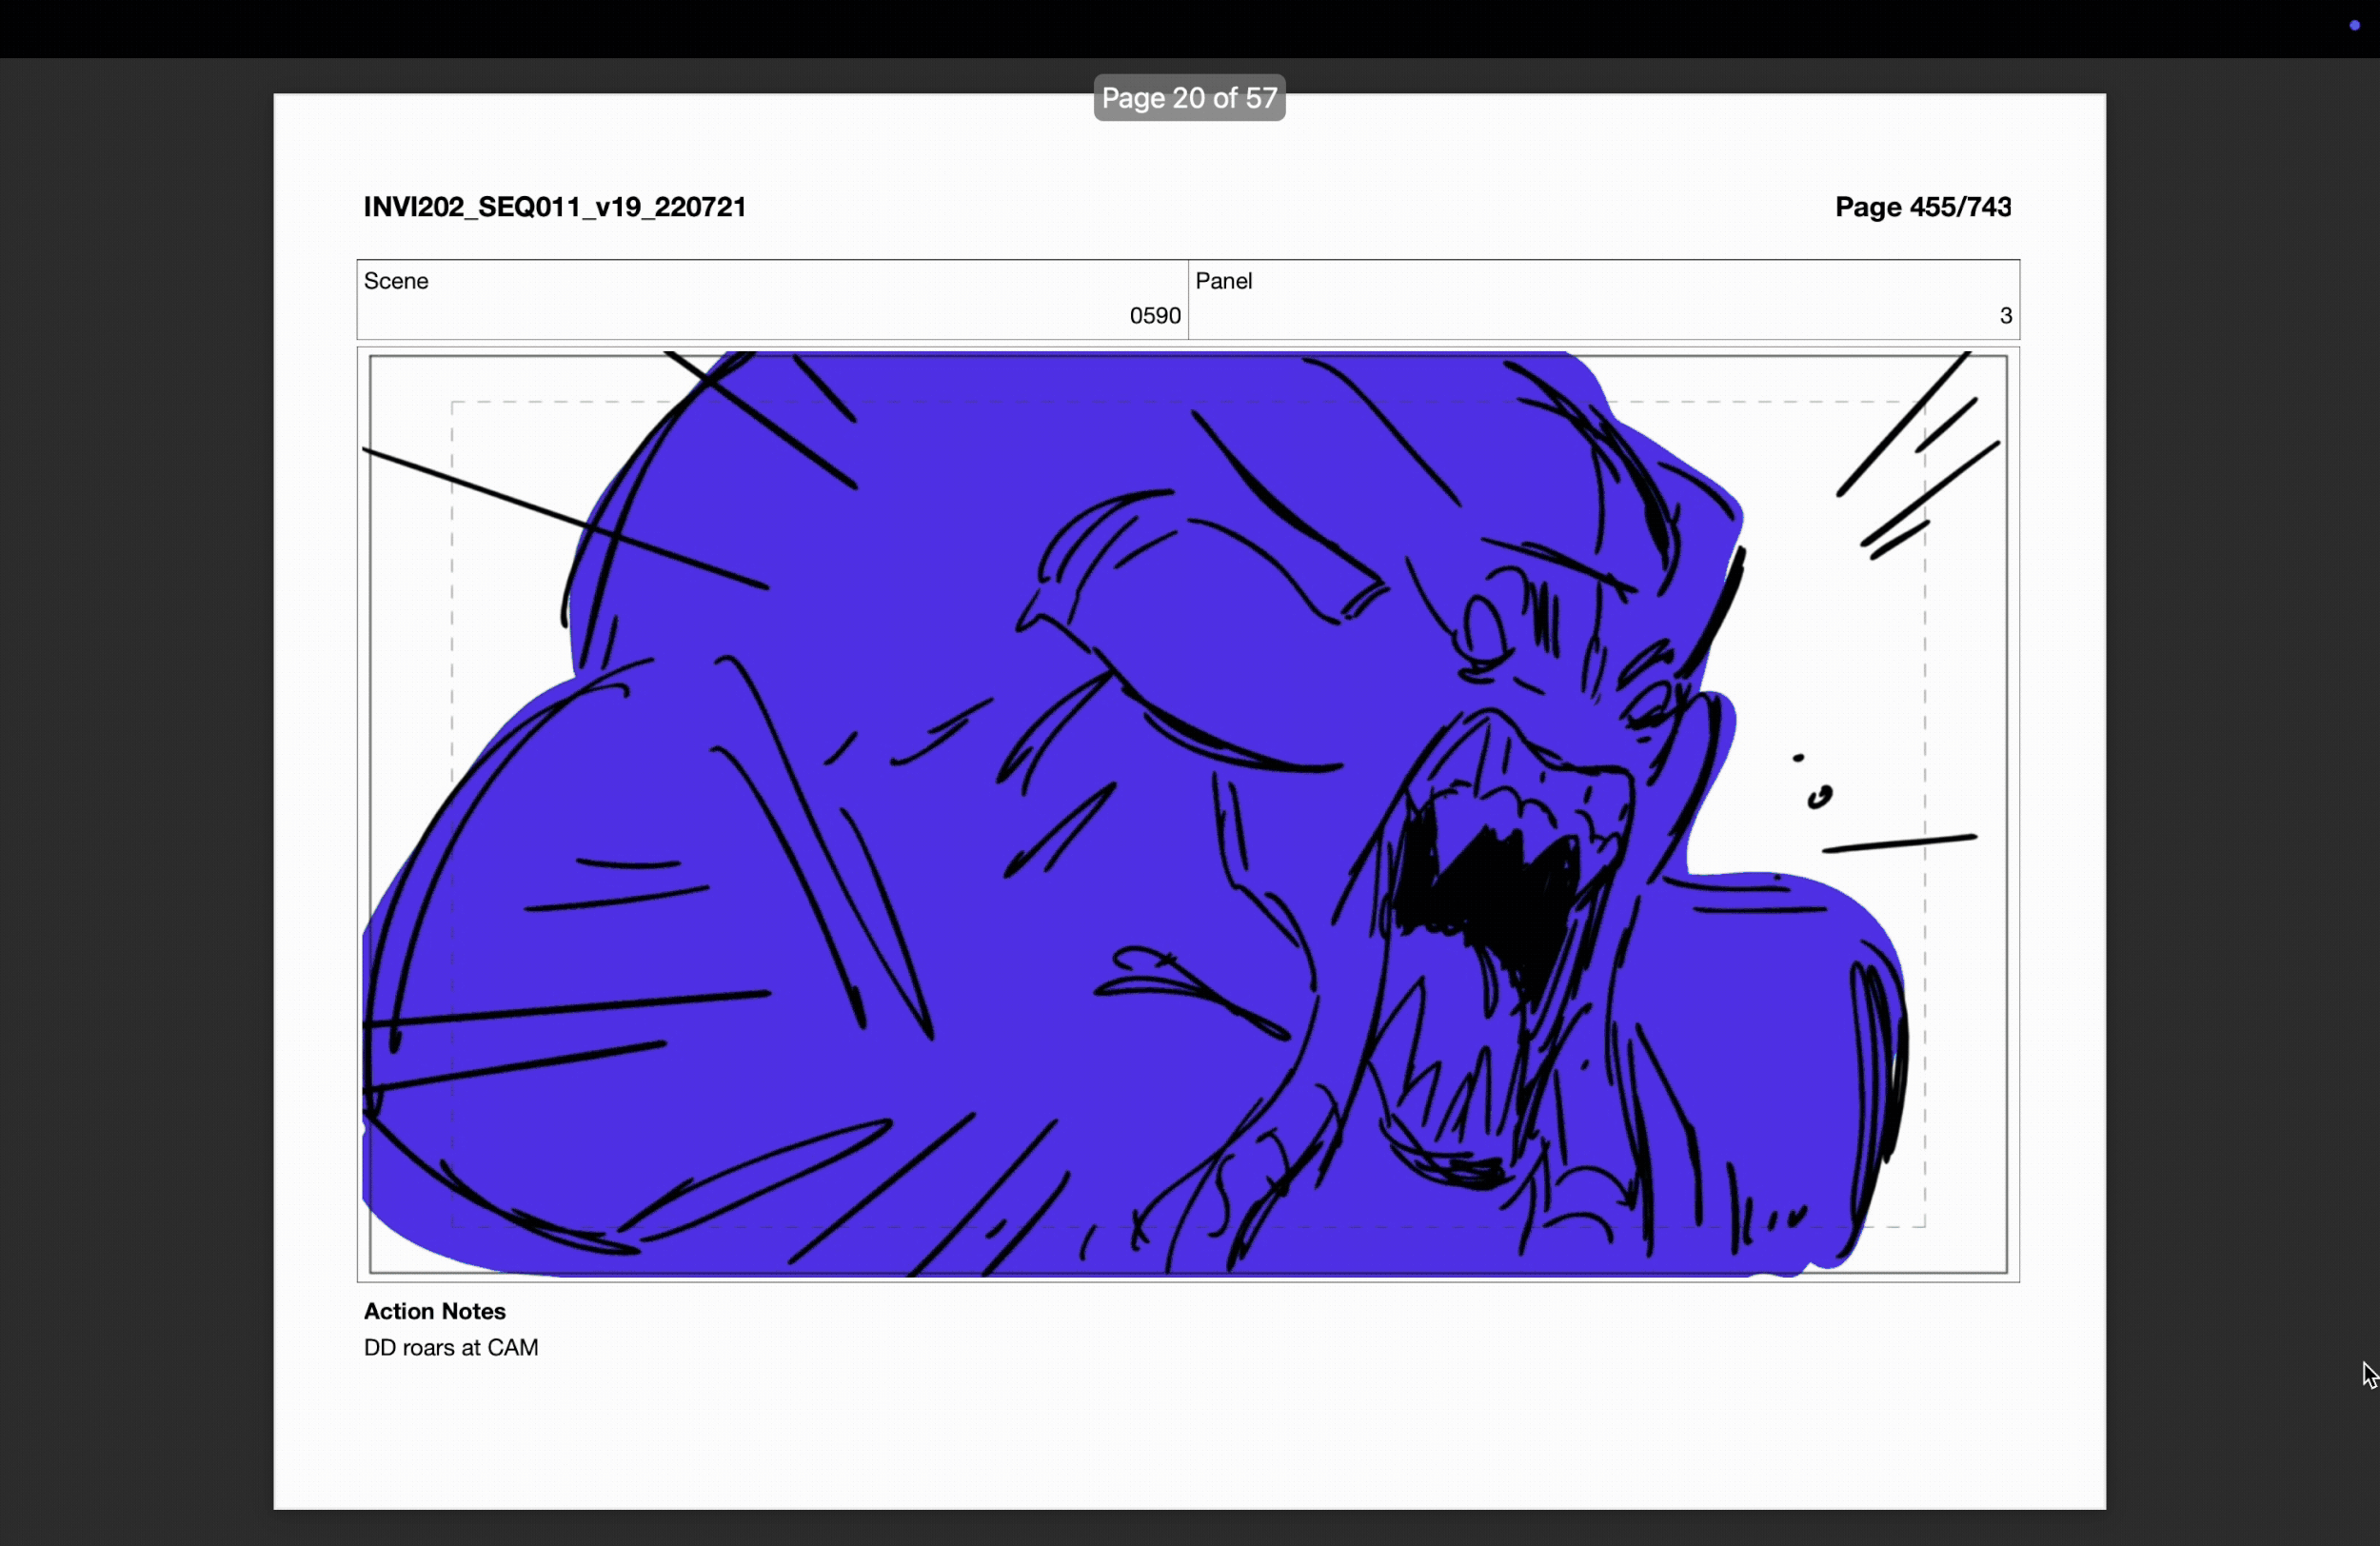Select the 'Panel' field label
Image resolution: width=2380 pixels, height=1546 pixels.
[1224, 281]
